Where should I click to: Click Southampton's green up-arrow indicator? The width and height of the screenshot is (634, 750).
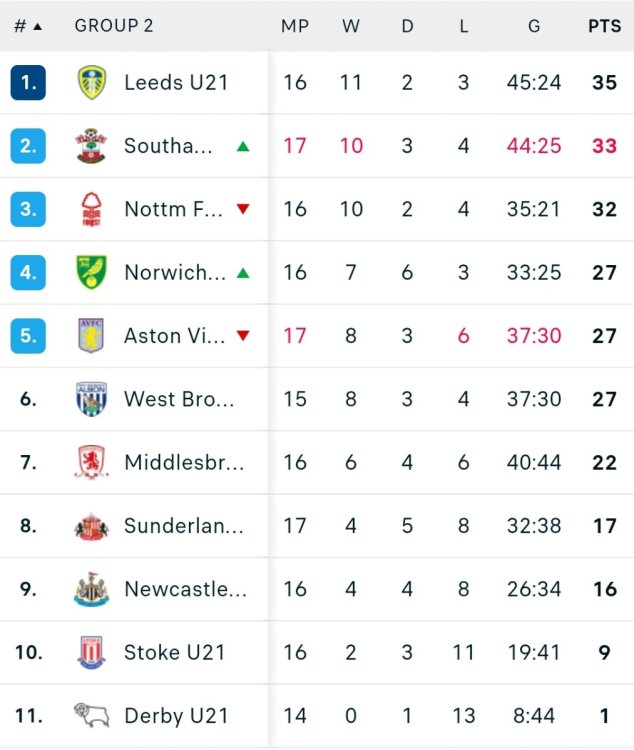tap(243, 146)
